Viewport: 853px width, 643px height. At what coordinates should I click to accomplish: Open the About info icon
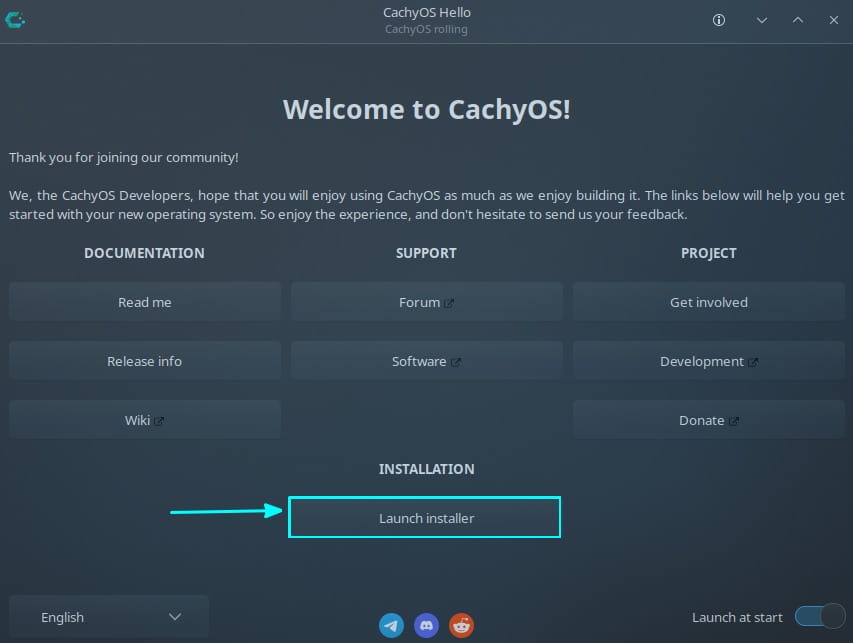(718, 20)
